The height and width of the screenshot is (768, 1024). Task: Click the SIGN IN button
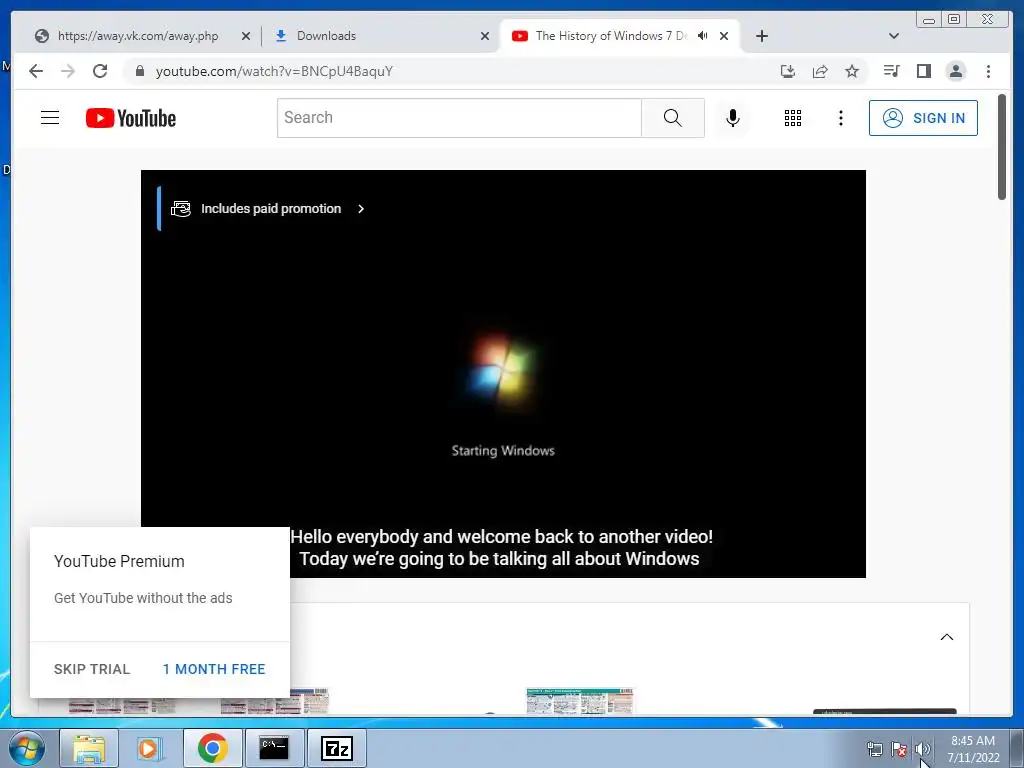pos(923,118)
